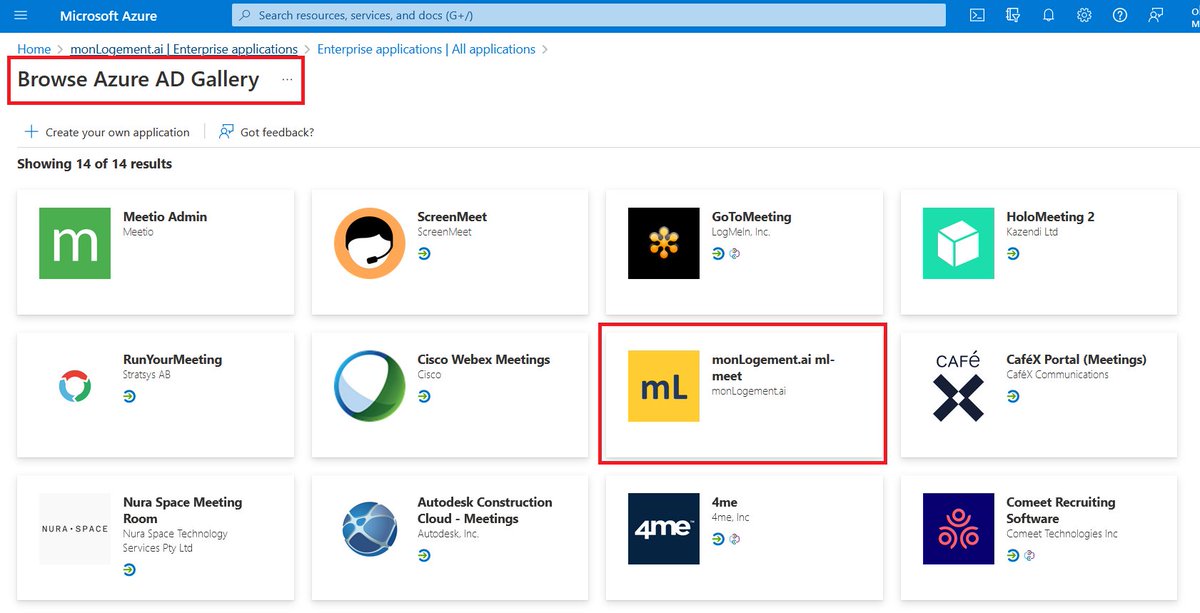Open the more options ellipsis beside title
1200x613 pixels.
(287, 80)
